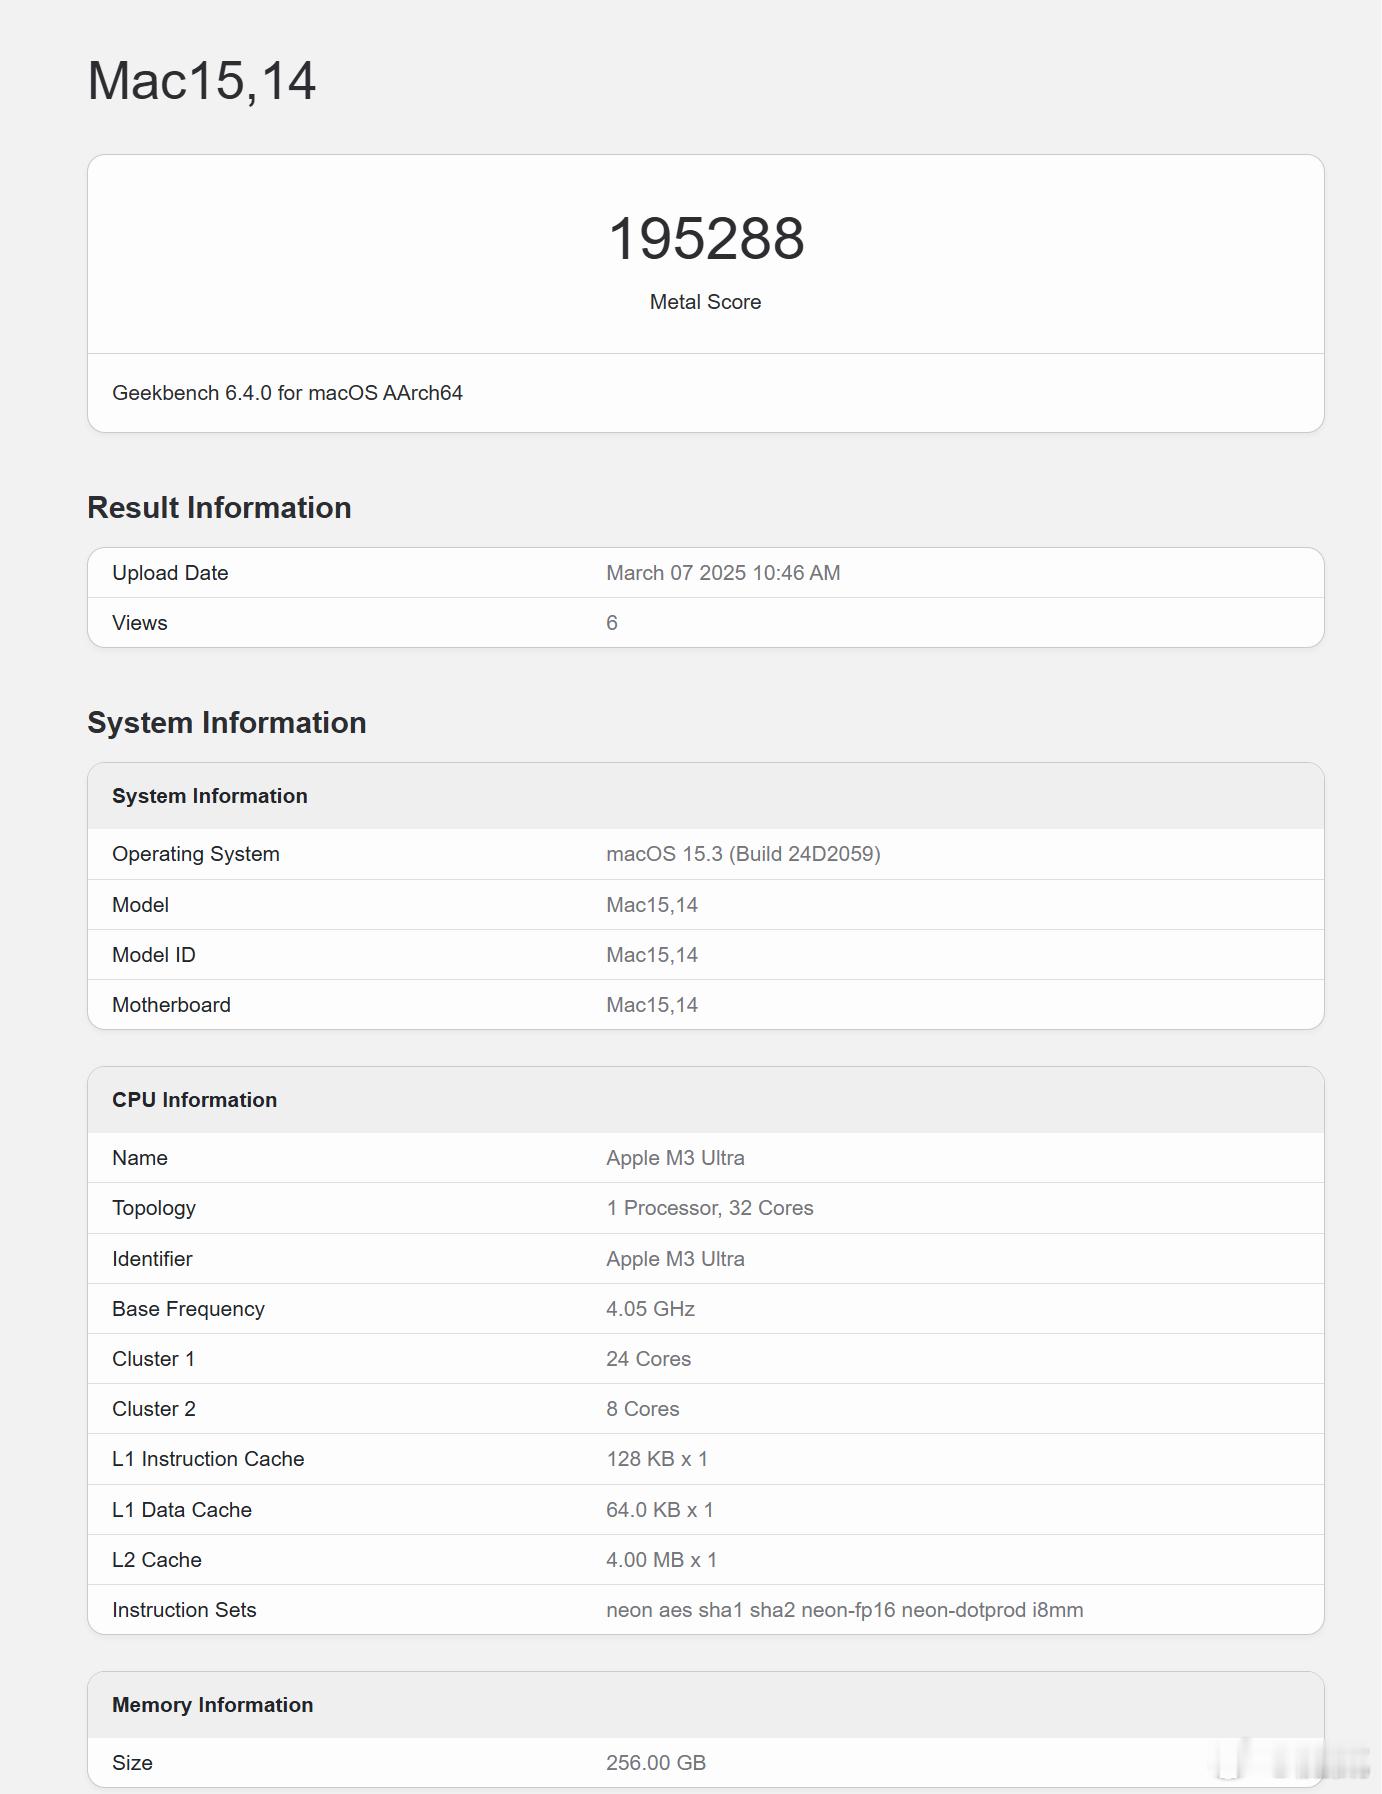
Task: Click the Views row label
Action: [140, 623]
